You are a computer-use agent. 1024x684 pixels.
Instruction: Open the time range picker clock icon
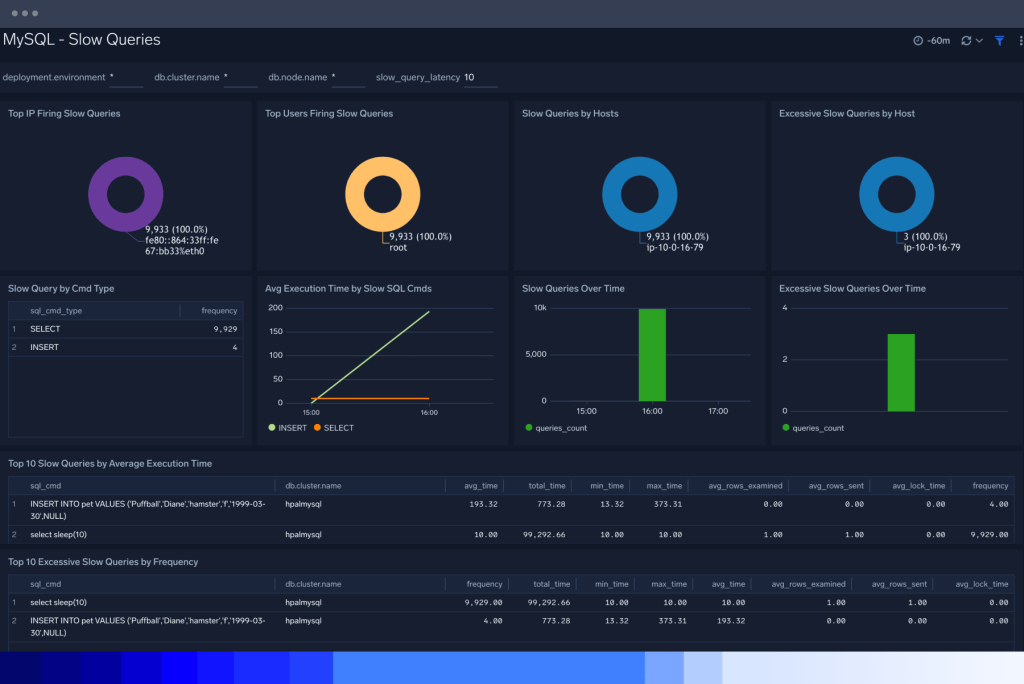click(918, 40)
